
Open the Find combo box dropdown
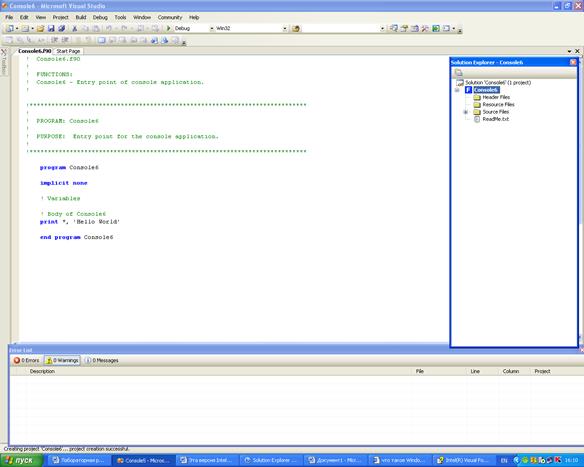[x=382, y=28]
